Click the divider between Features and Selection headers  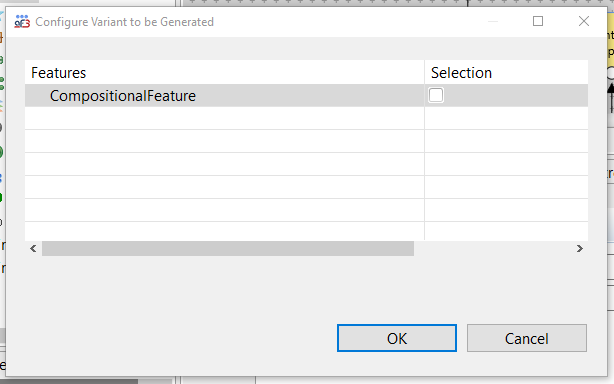424,73
